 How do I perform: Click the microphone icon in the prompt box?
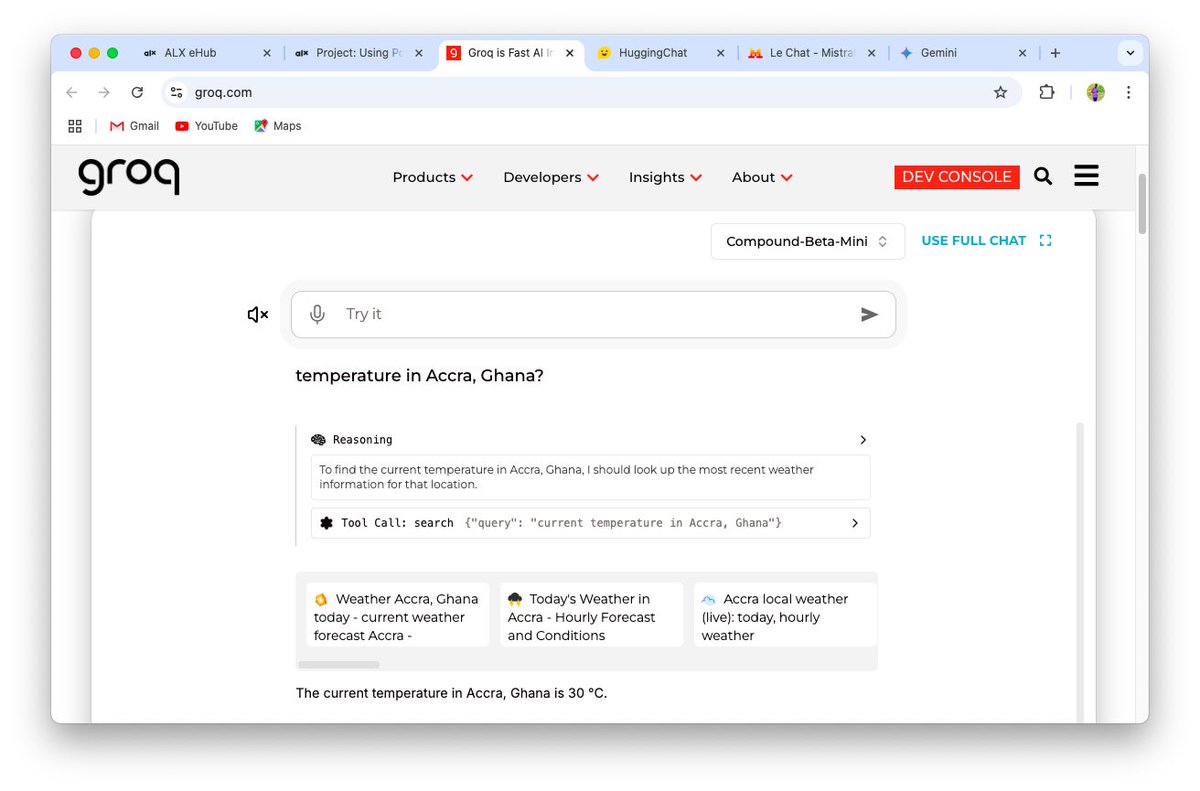tap(317, 314)
